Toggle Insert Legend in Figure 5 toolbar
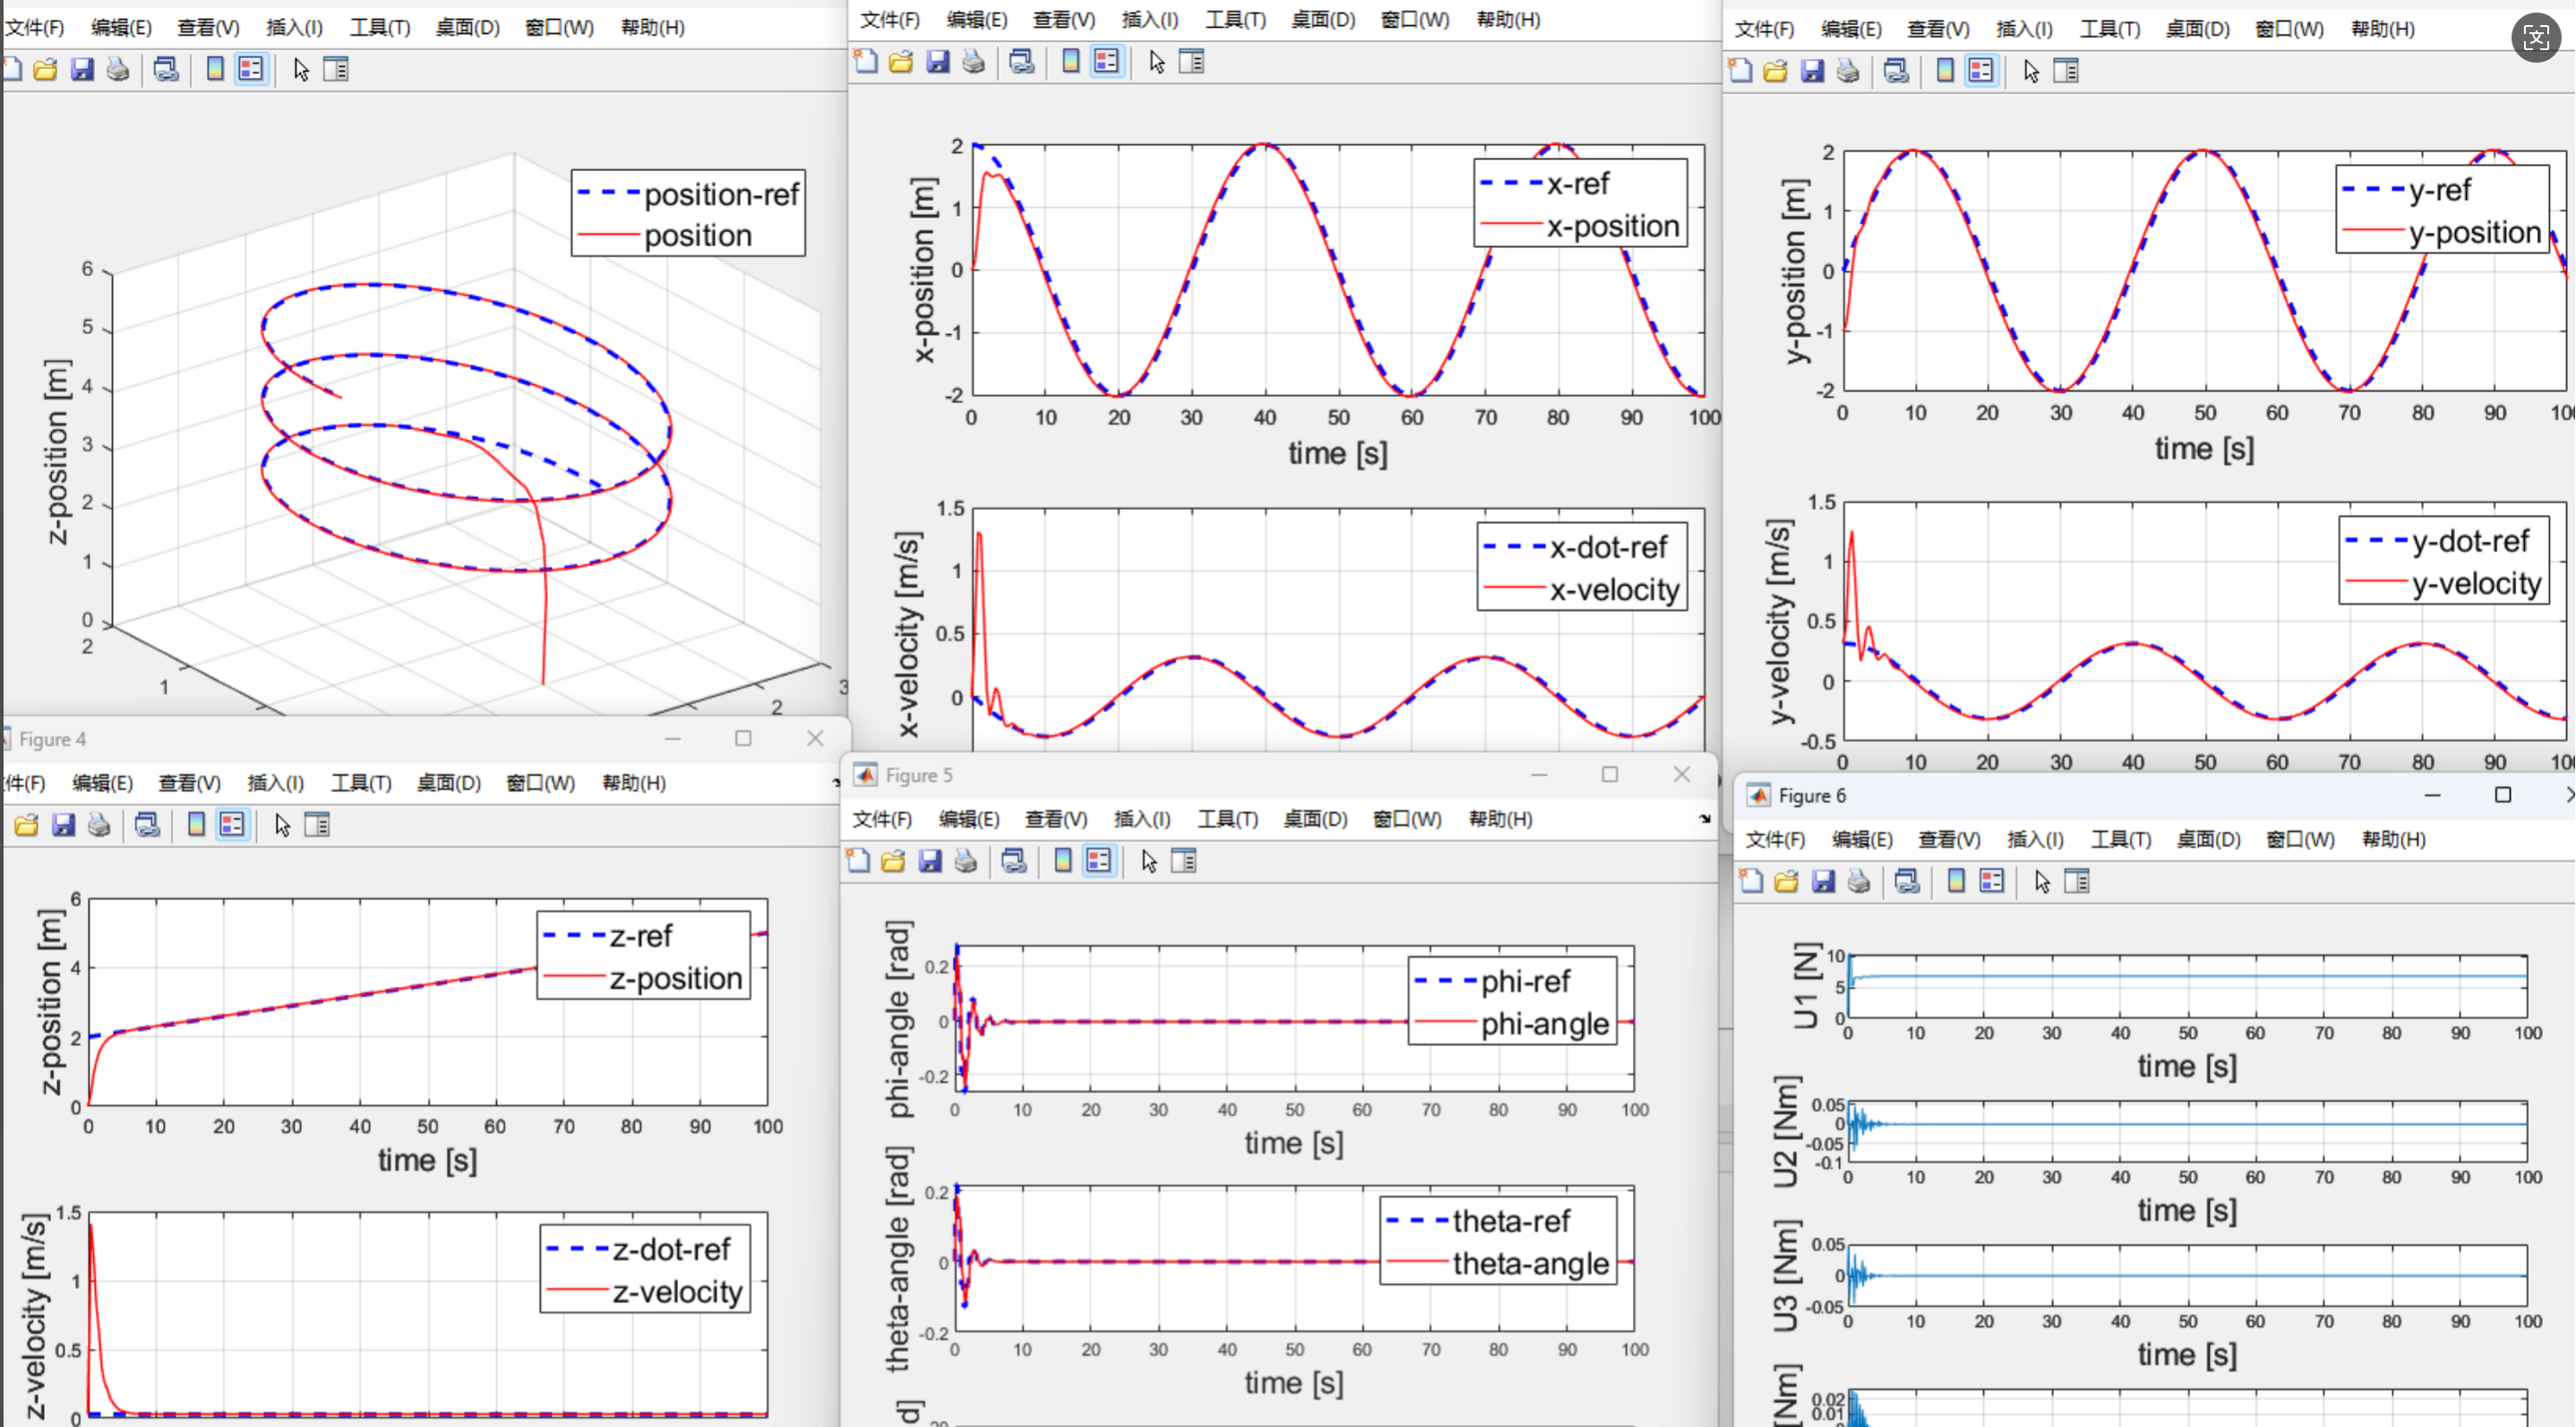The width and height of the screenshot is (2576, 1427). click(1099, 861)
